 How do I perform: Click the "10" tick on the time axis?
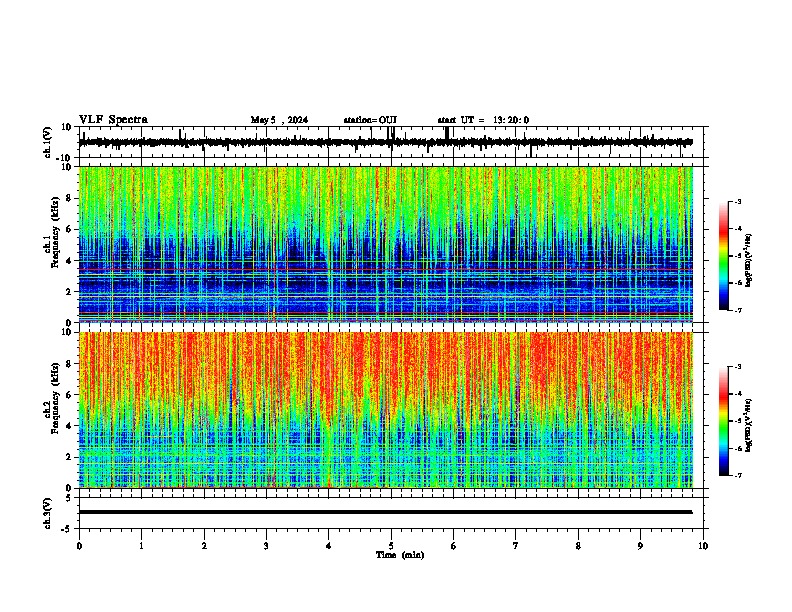pyautogui.click(x=703, y=546)
